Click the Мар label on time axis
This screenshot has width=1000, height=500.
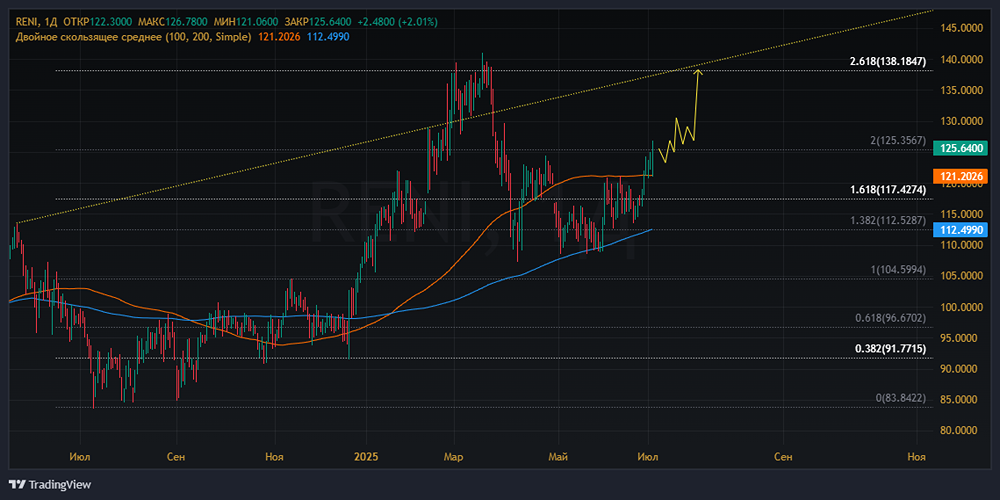[453, 457]
